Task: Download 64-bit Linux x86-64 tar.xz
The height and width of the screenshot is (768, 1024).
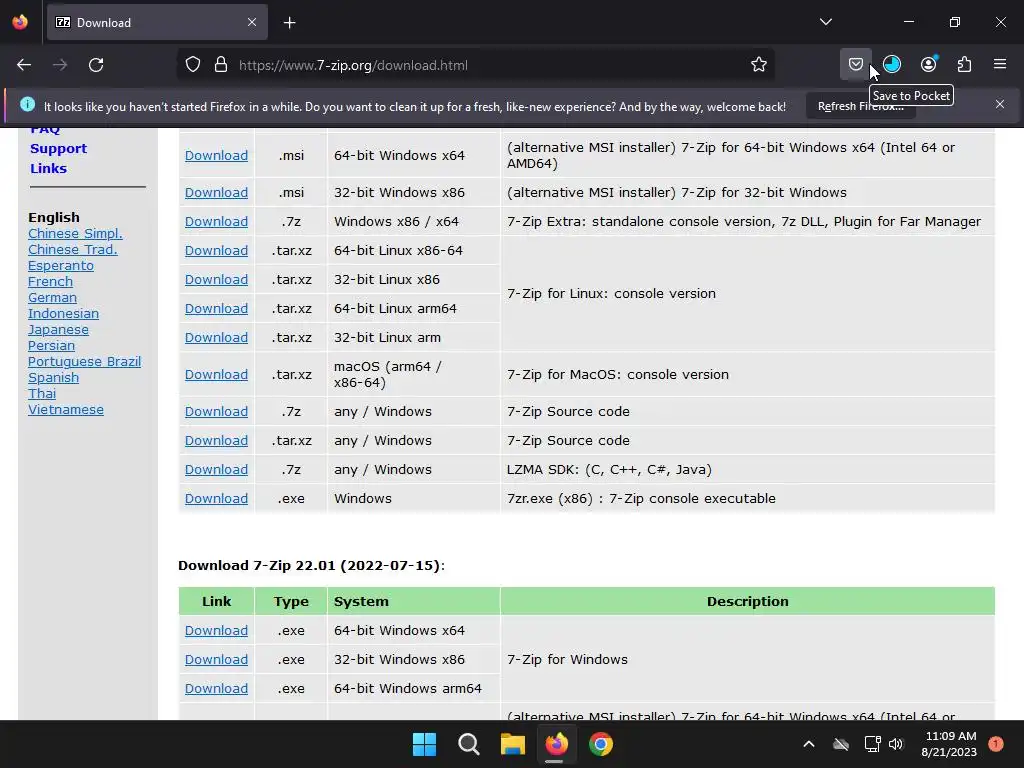Action: pos(216,250)
